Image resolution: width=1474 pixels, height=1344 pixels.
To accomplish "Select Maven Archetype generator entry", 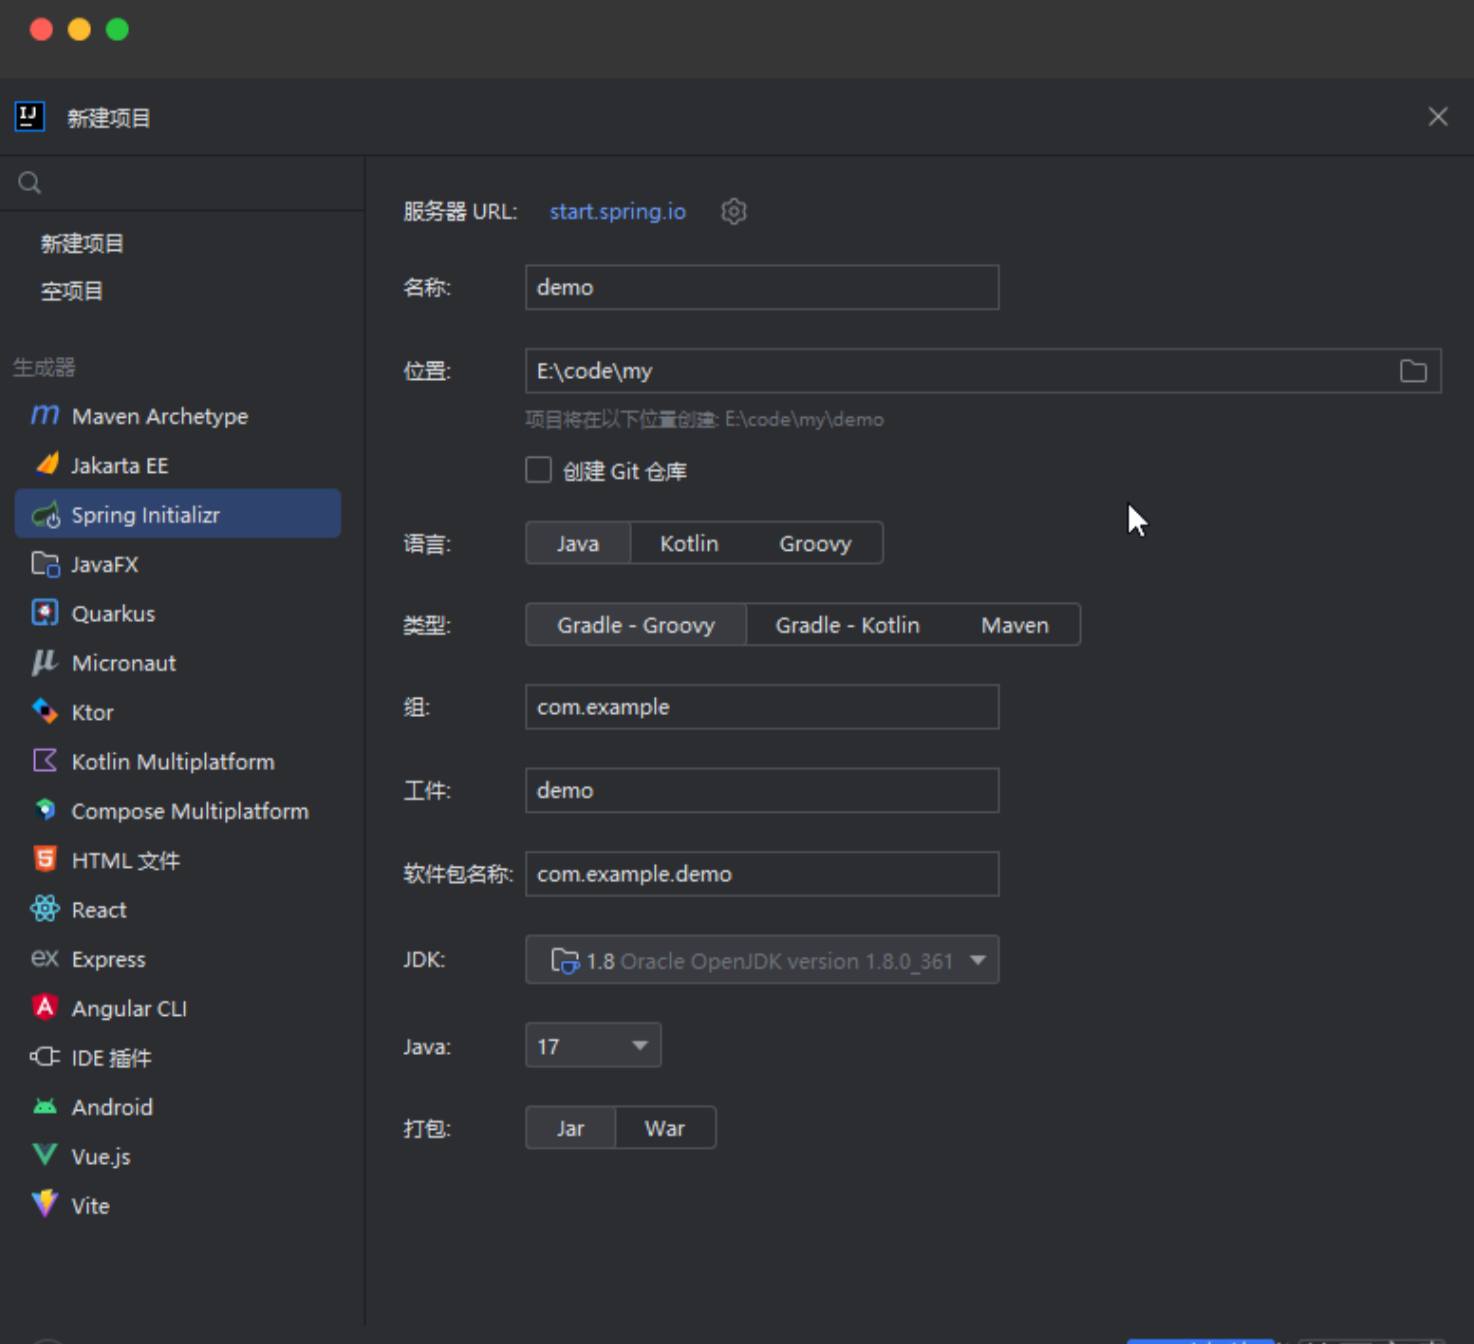I will [178, 415].
